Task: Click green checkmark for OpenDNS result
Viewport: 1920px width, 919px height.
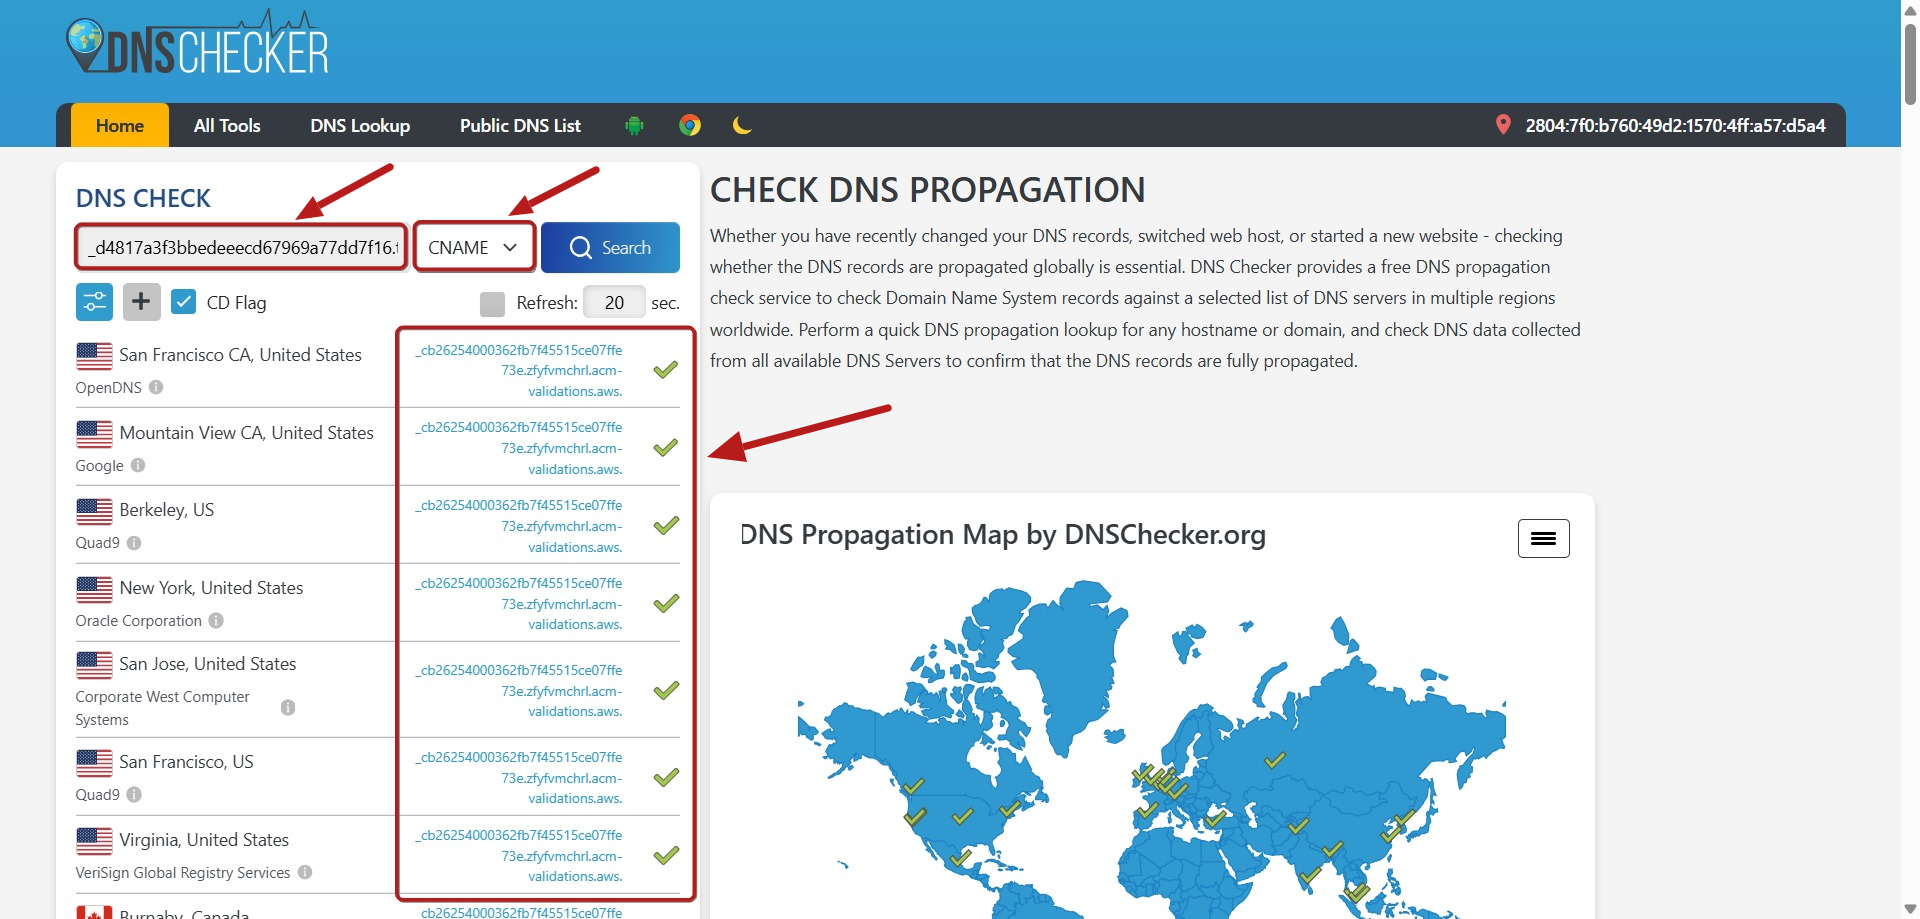Action: click(x=666, y=370)
